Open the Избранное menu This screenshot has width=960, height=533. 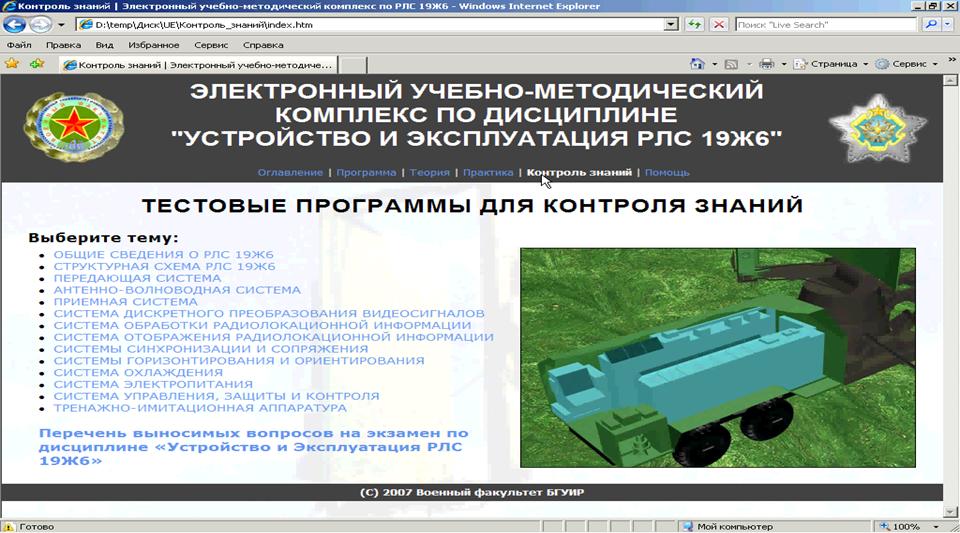coord(152,45)
